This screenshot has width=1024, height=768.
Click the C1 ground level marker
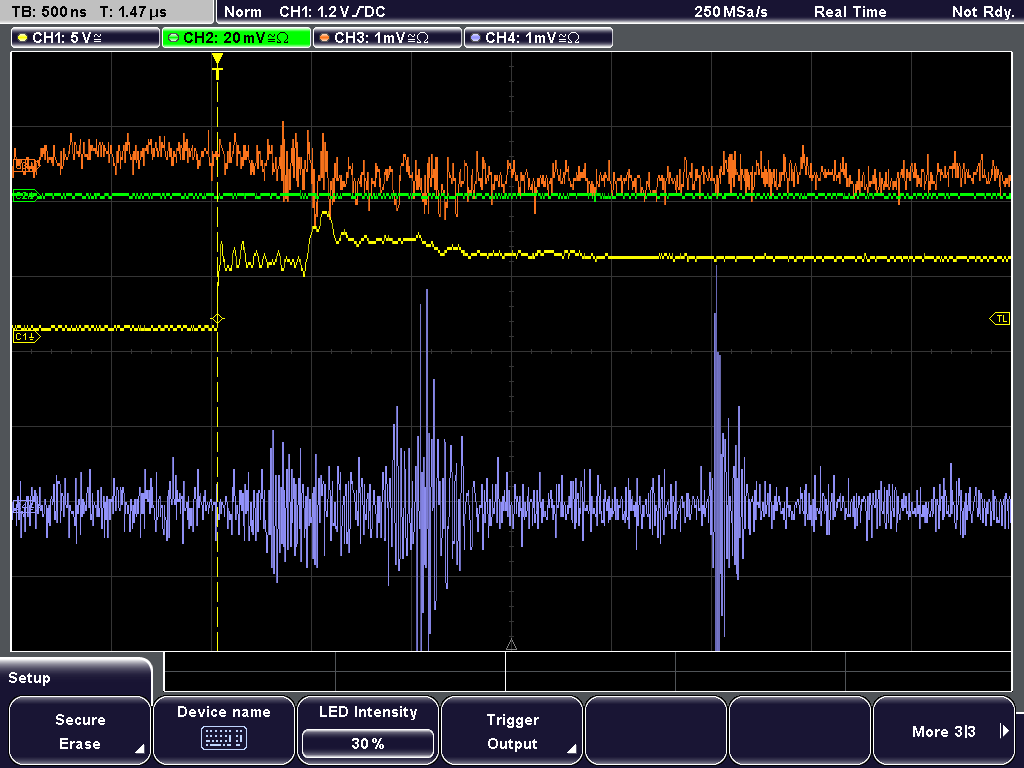(26, 336)
